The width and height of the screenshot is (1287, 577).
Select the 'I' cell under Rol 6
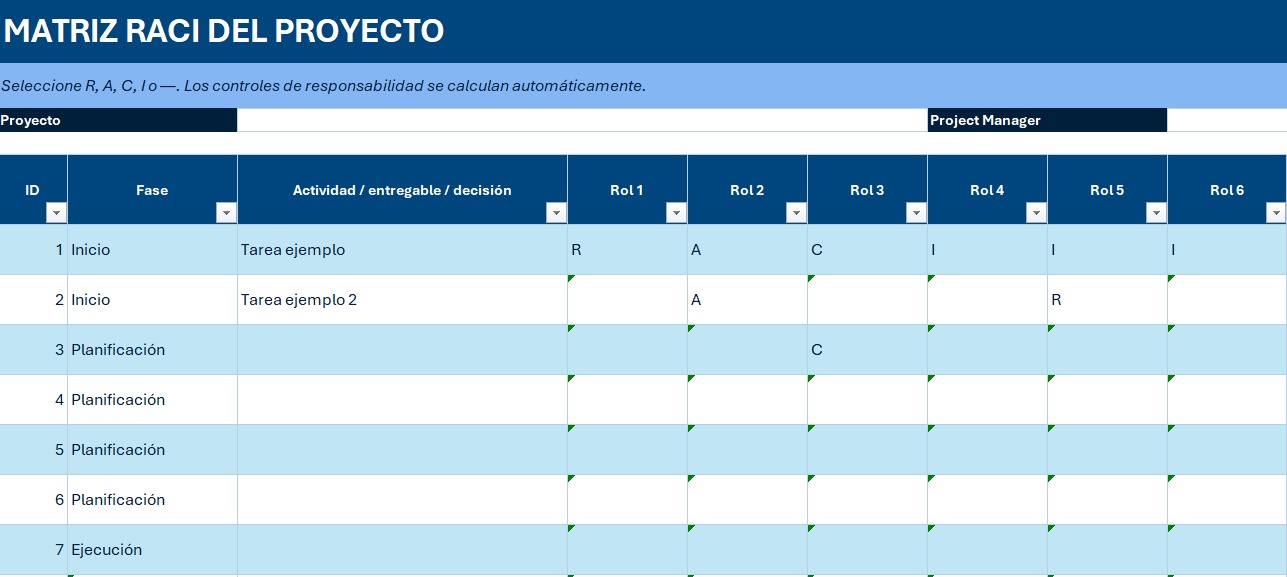[x=1227, y=250]
